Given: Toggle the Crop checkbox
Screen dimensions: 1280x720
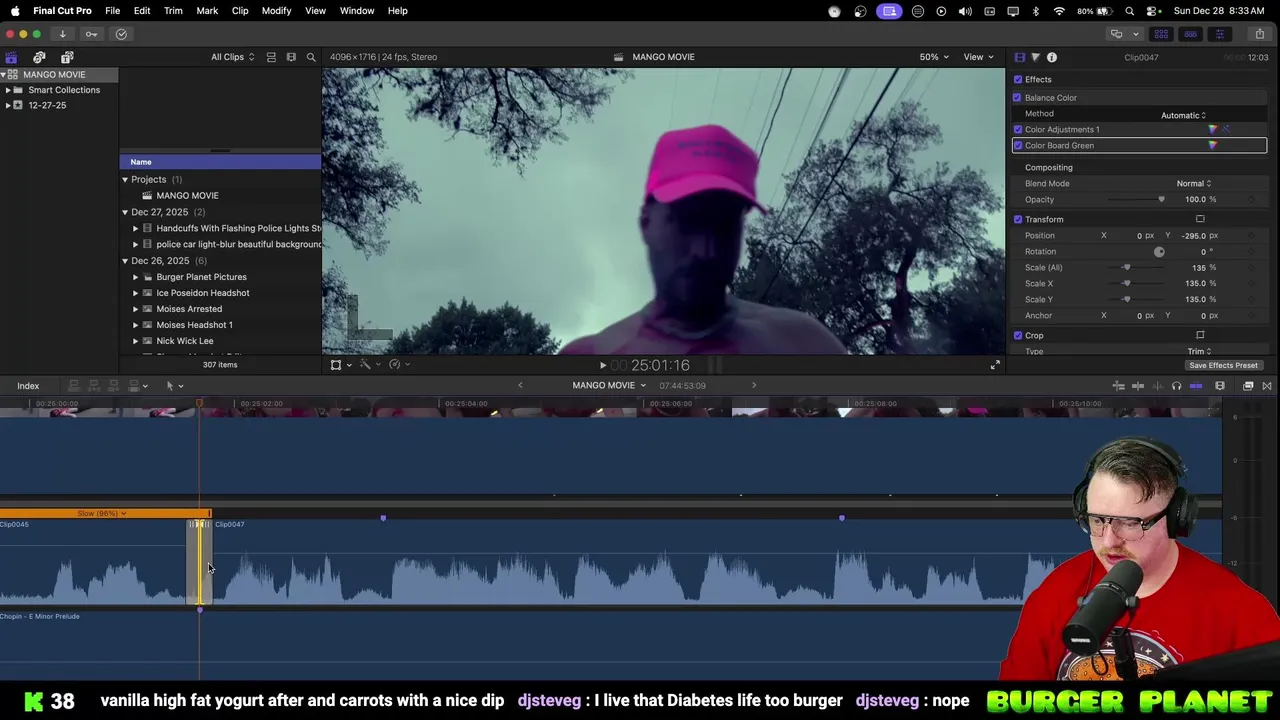Looking at the screenshot, I should [1018, 335].
